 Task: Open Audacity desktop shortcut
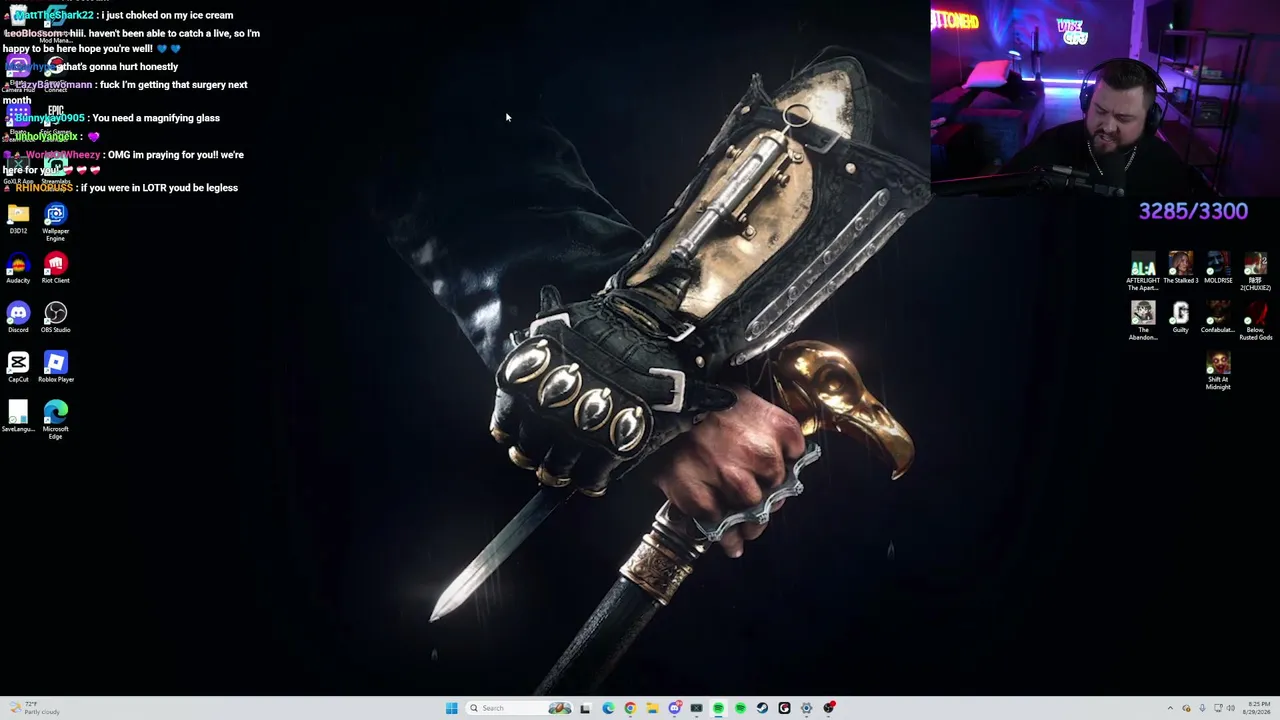point(18,268)
